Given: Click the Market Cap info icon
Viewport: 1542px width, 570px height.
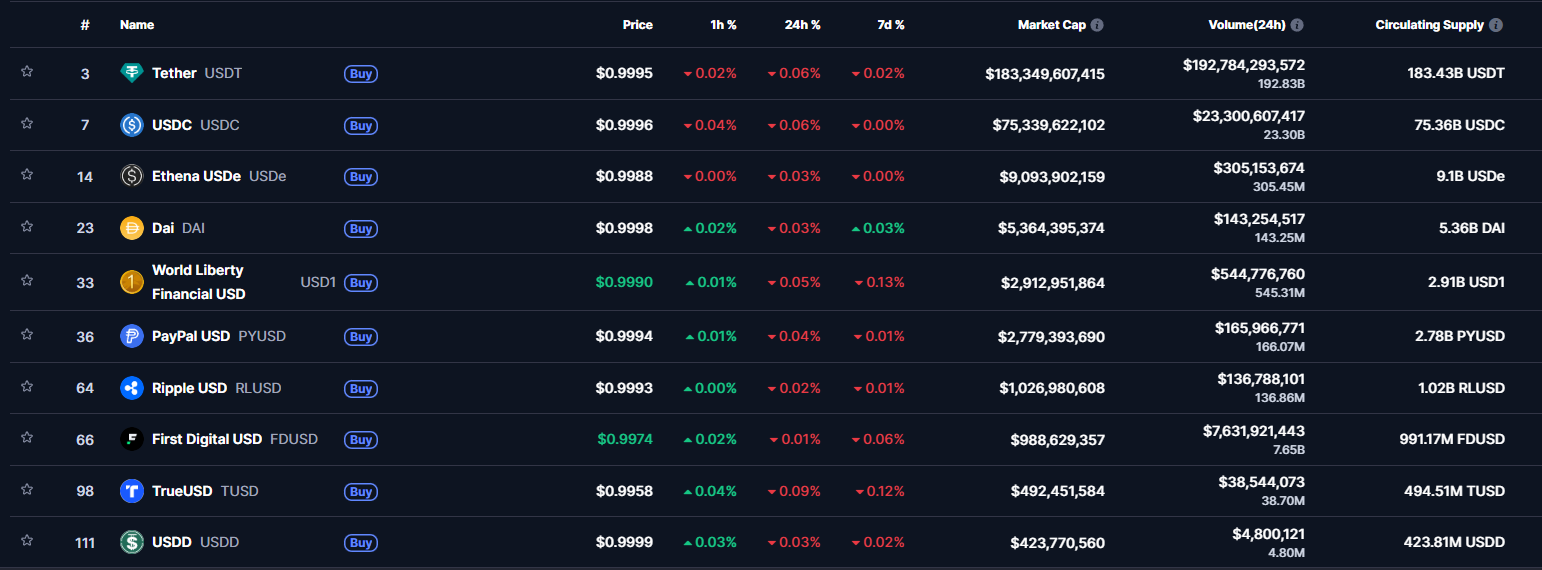Looking at the screenshot, I should coord(1097,25).
